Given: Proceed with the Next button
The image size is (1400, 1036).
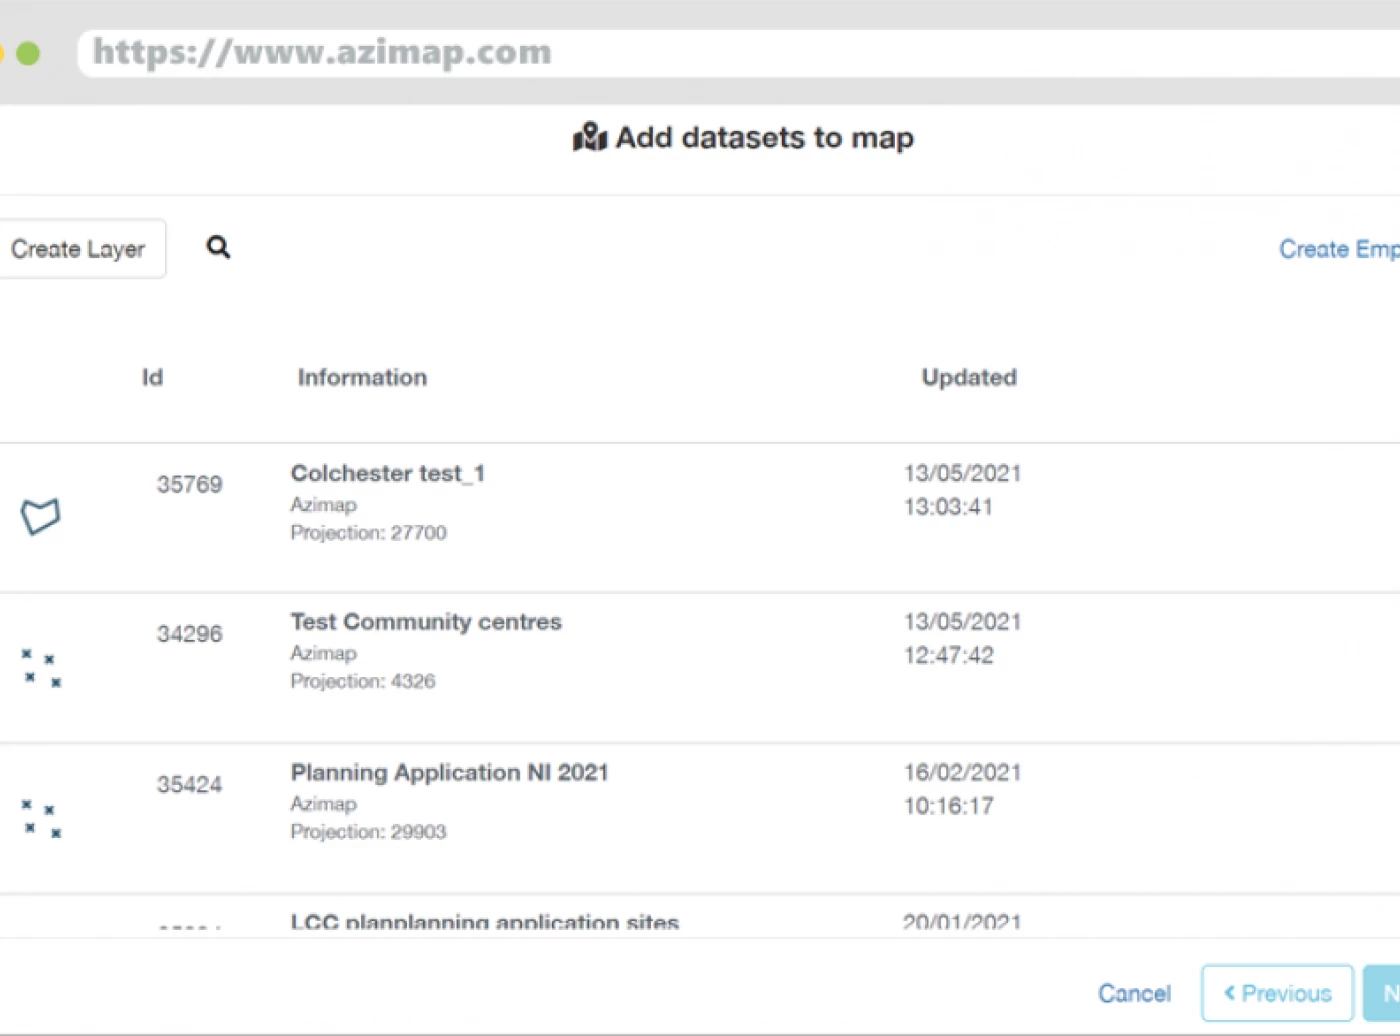Looking at the screenshot, I should [x=1385, y=993].
